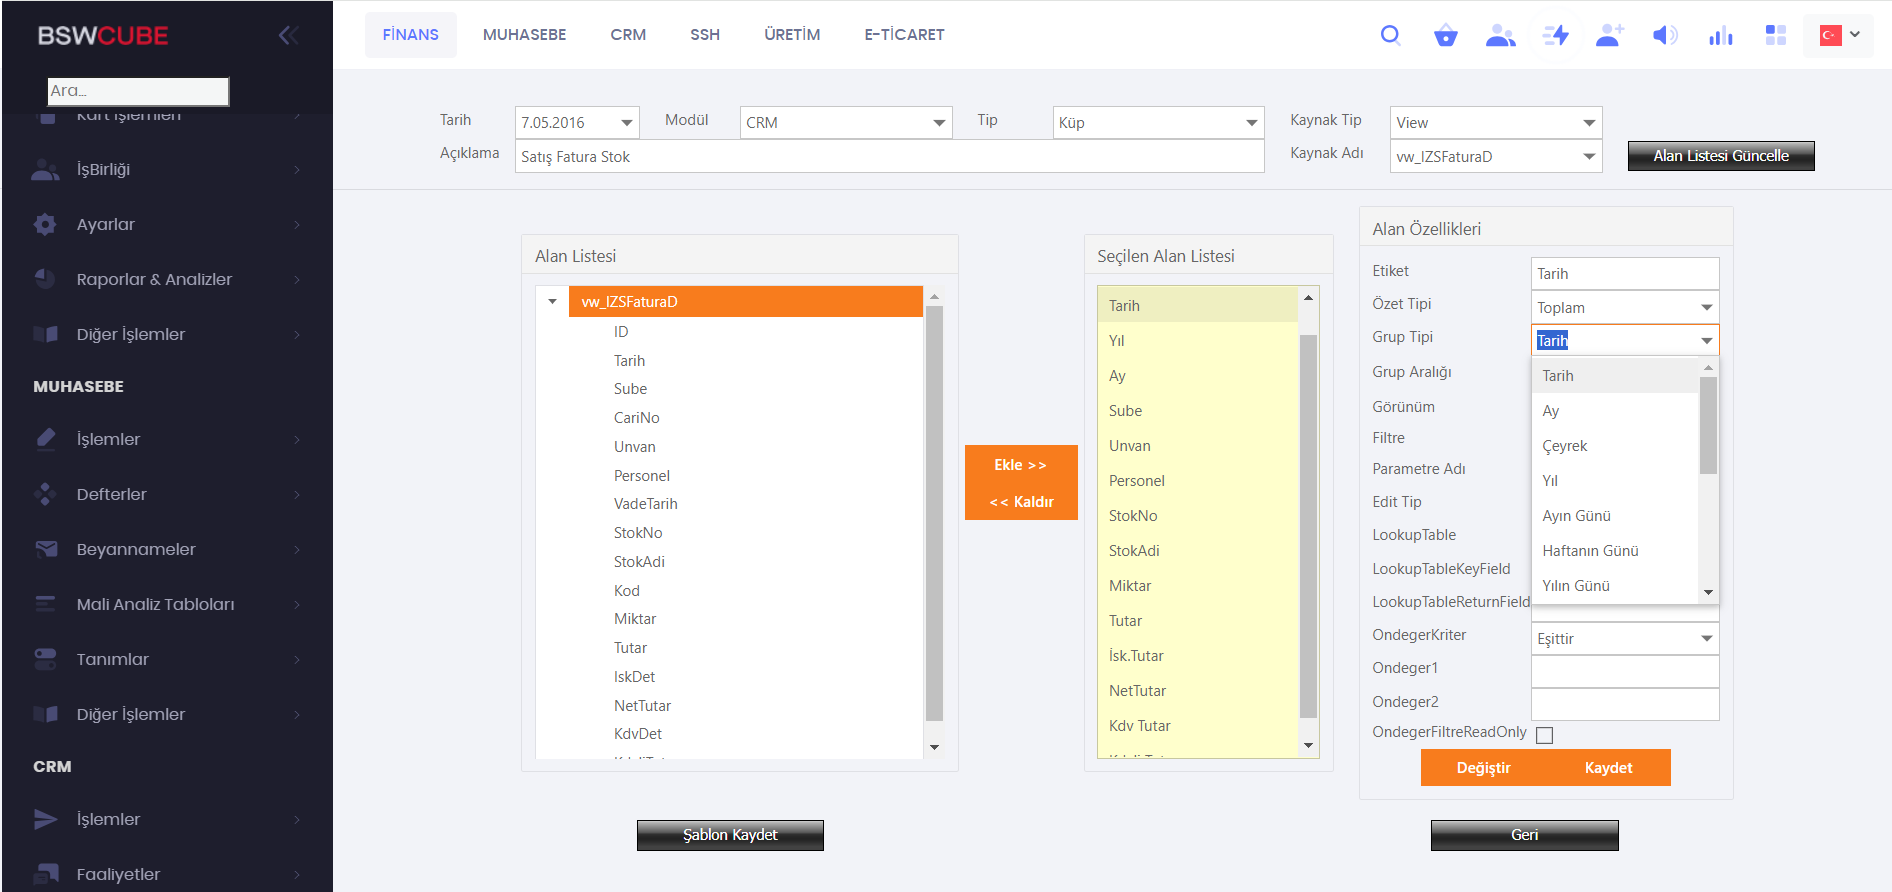1892x892 pixels.
Task: Switch to the MUHASEBE tab
Action: coord(524,35)
